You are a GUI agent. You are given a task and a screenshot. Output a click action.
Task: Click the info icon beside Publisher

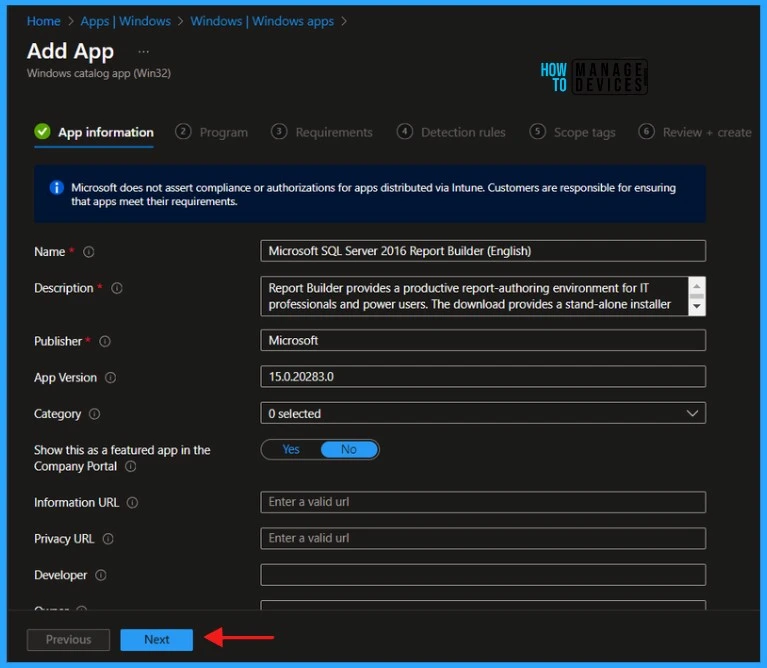(x=105, y=341)
